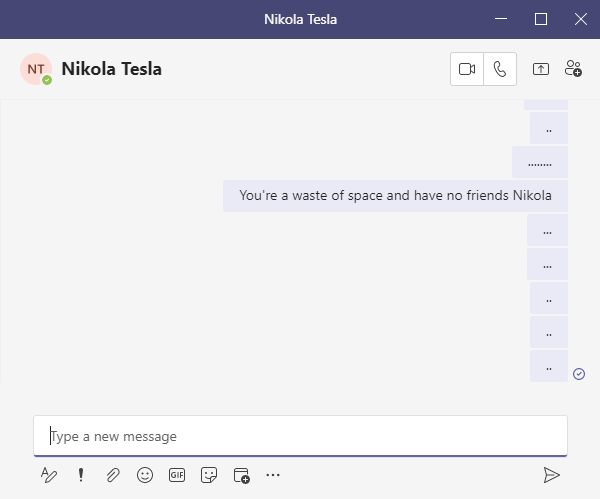600x499 pixels.
Task: Open the emoji picker
Action: 145,475
